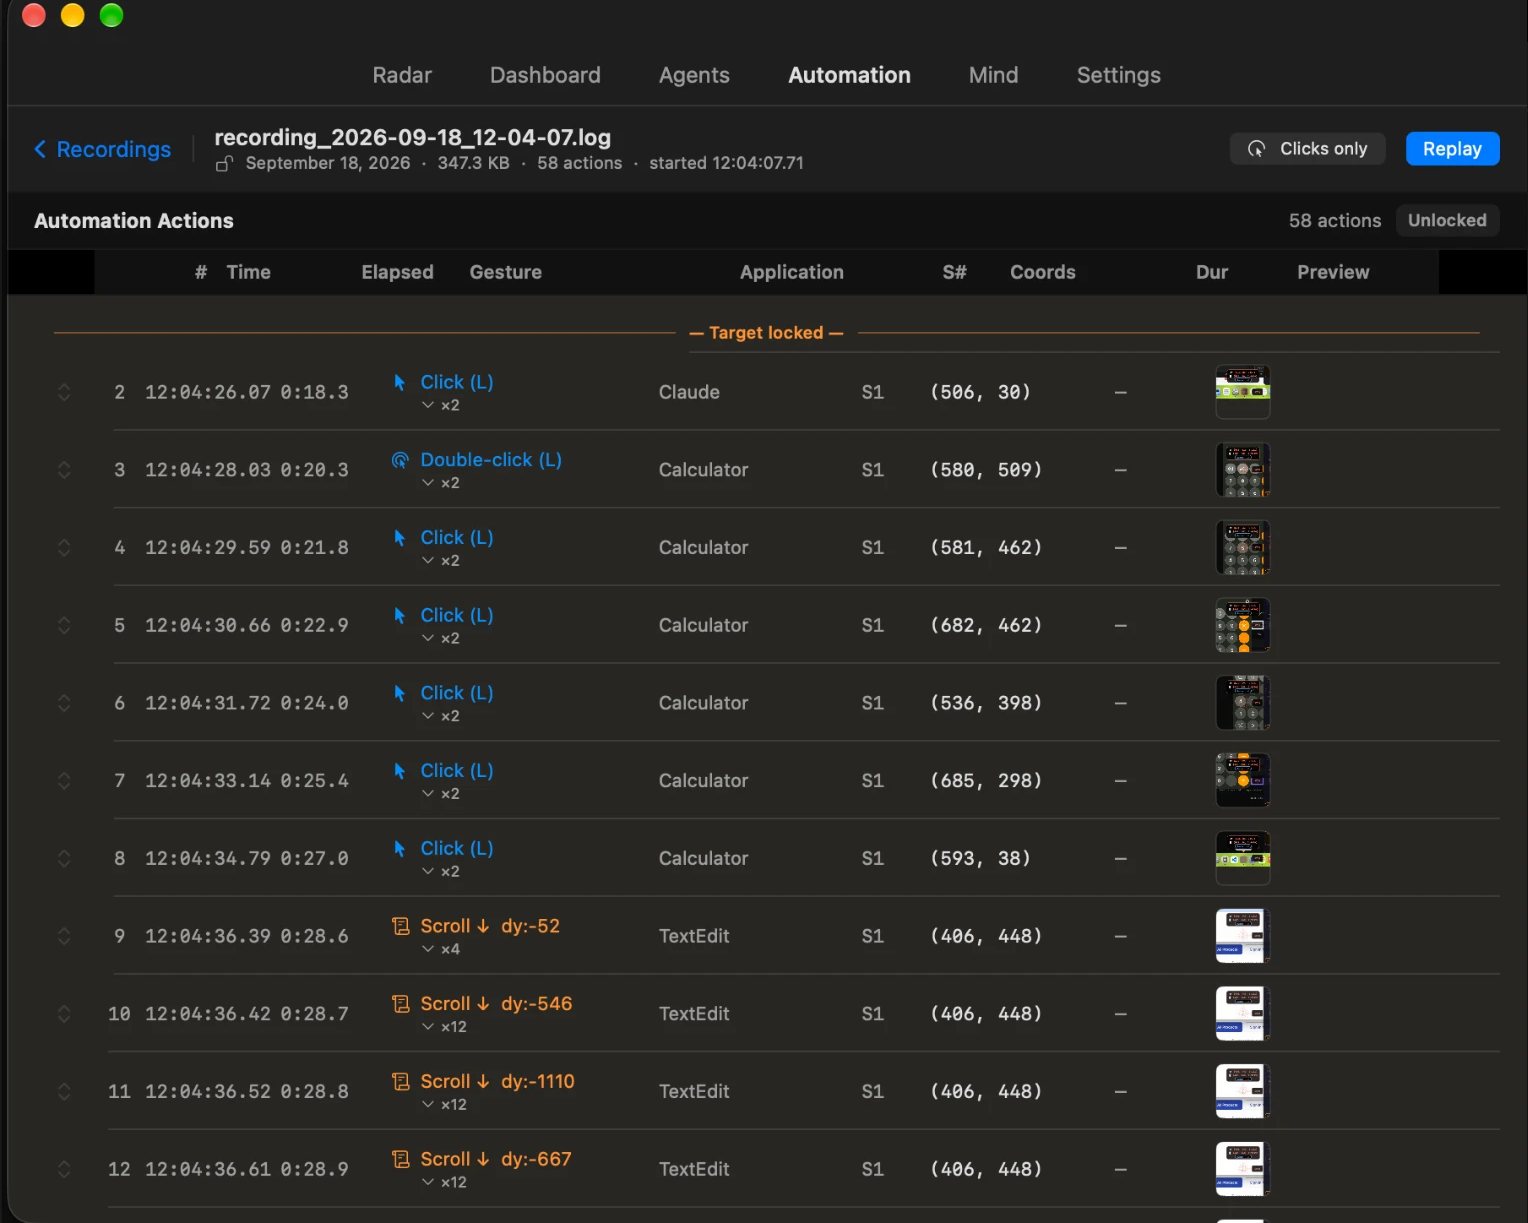This screenshot has width=1528, height=1223.
Task: Click the reorder handle of row 12
Action: click(x=64, y=1169)
